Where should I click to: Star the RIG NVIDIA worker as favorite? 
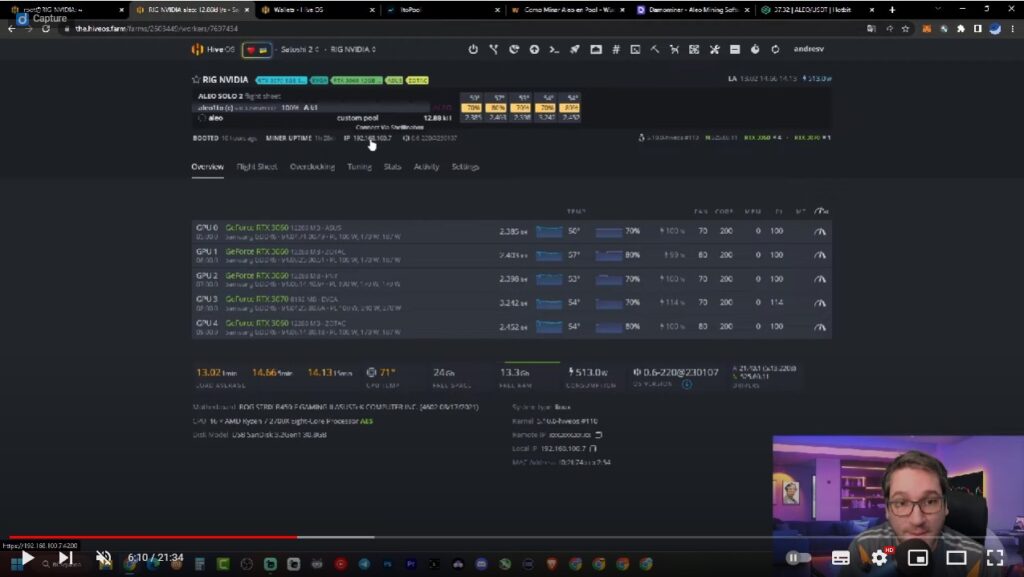click(x=195, y=80)
